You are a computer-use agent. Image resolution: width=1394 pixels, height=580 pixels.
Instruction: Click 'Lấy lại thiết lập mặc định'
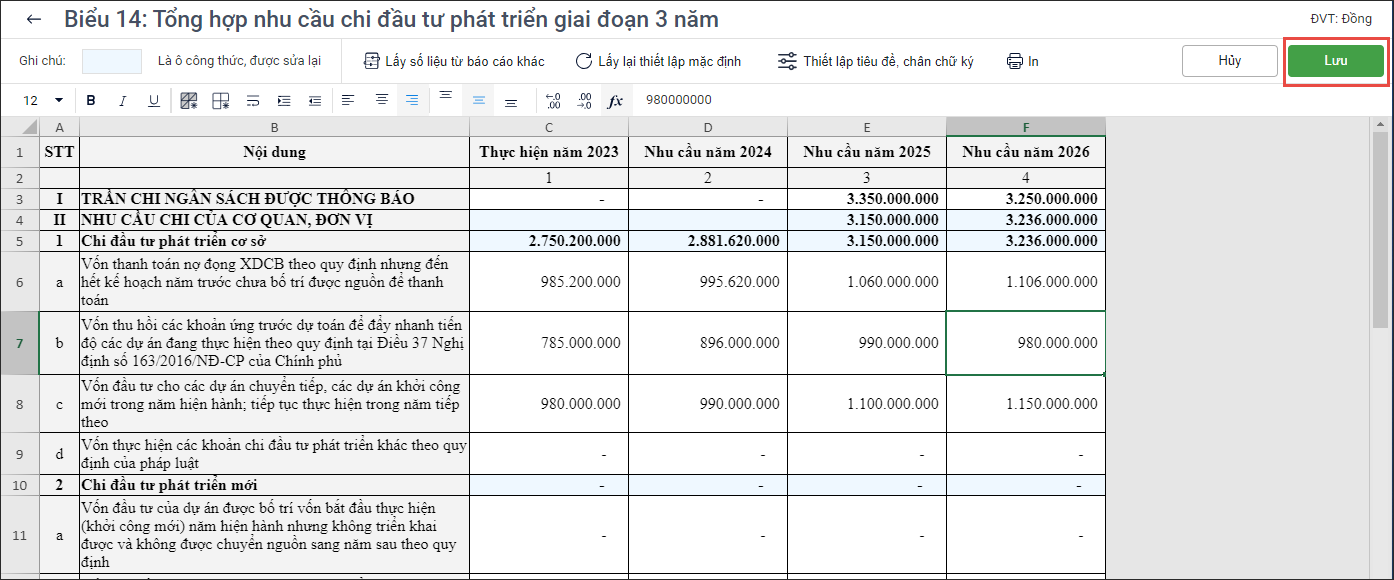point(658,61)
